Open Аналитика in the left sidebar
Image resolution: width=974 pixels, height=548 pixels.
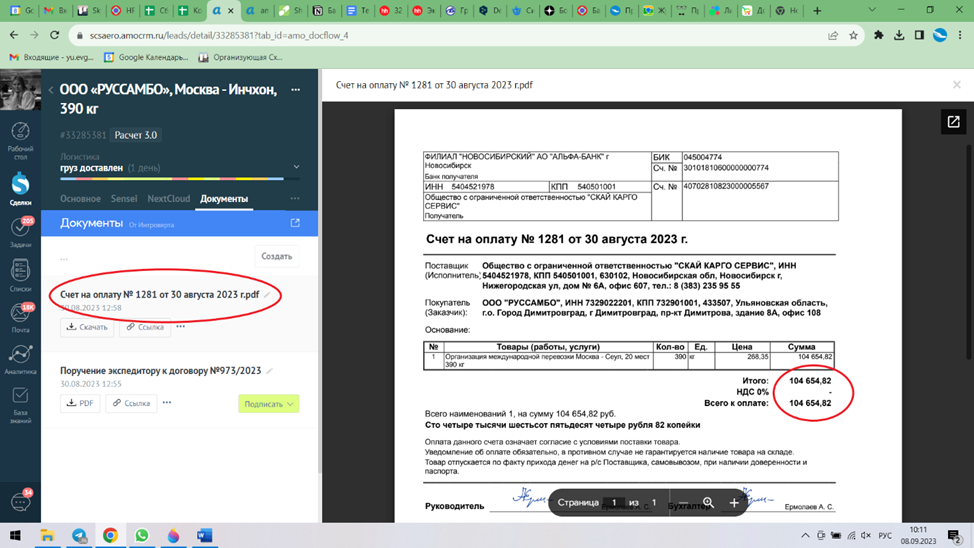coord(20,359)
